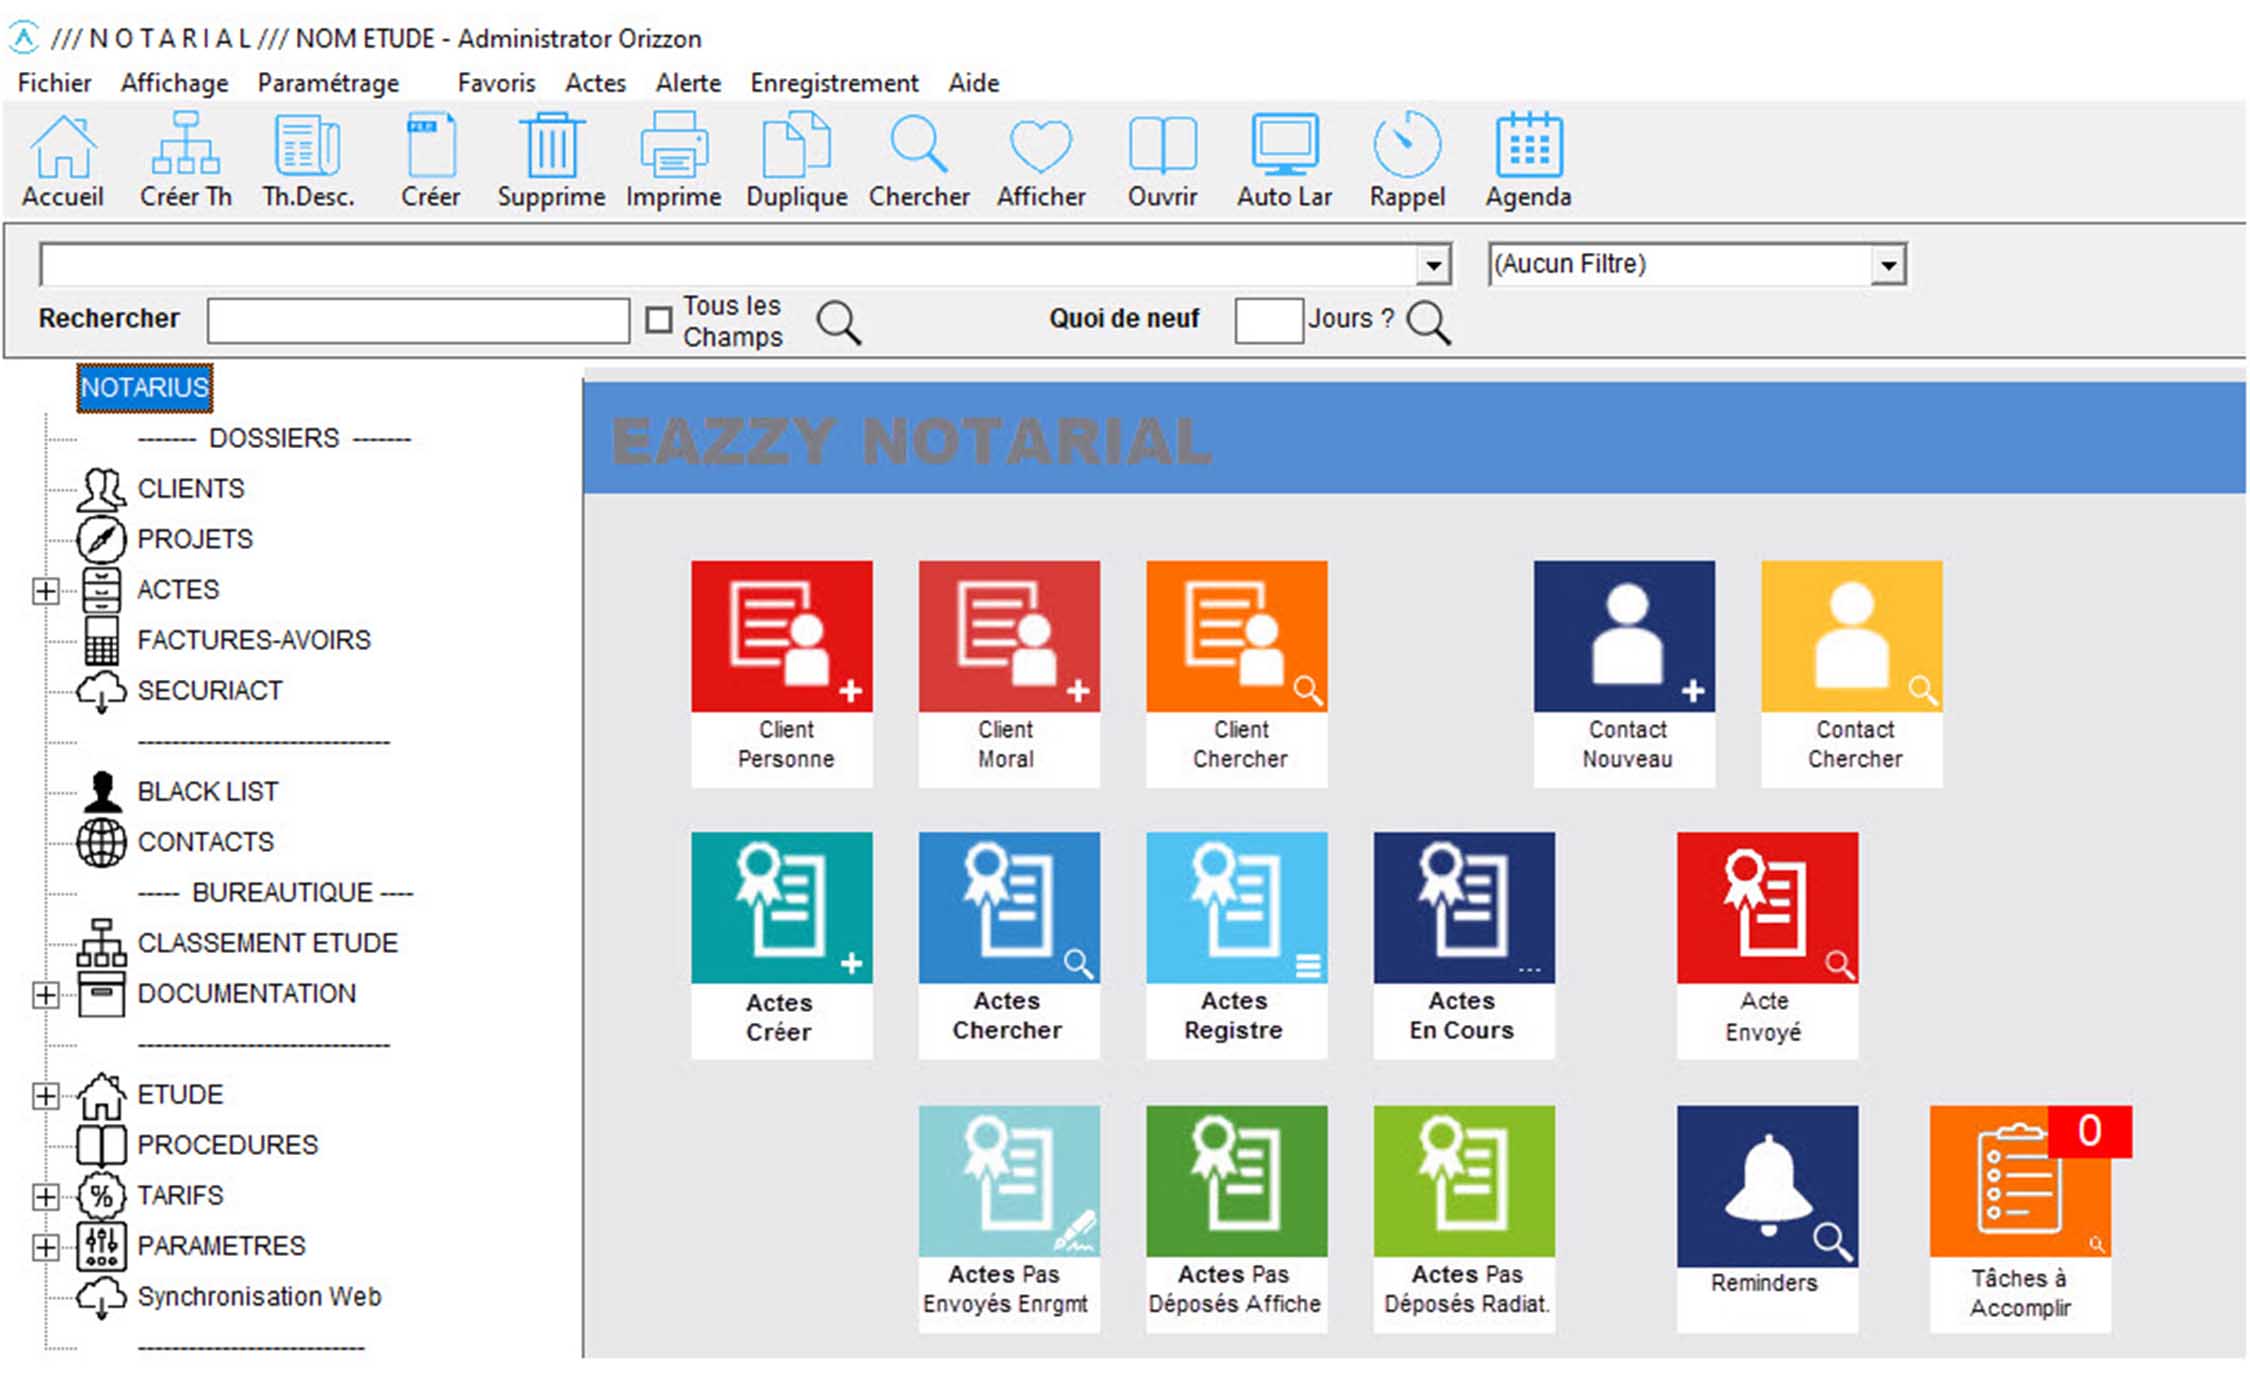Screen dimensions: 2250x1373
Task: Select PROCEDURES in the tree
Action: coord(227,1144)
